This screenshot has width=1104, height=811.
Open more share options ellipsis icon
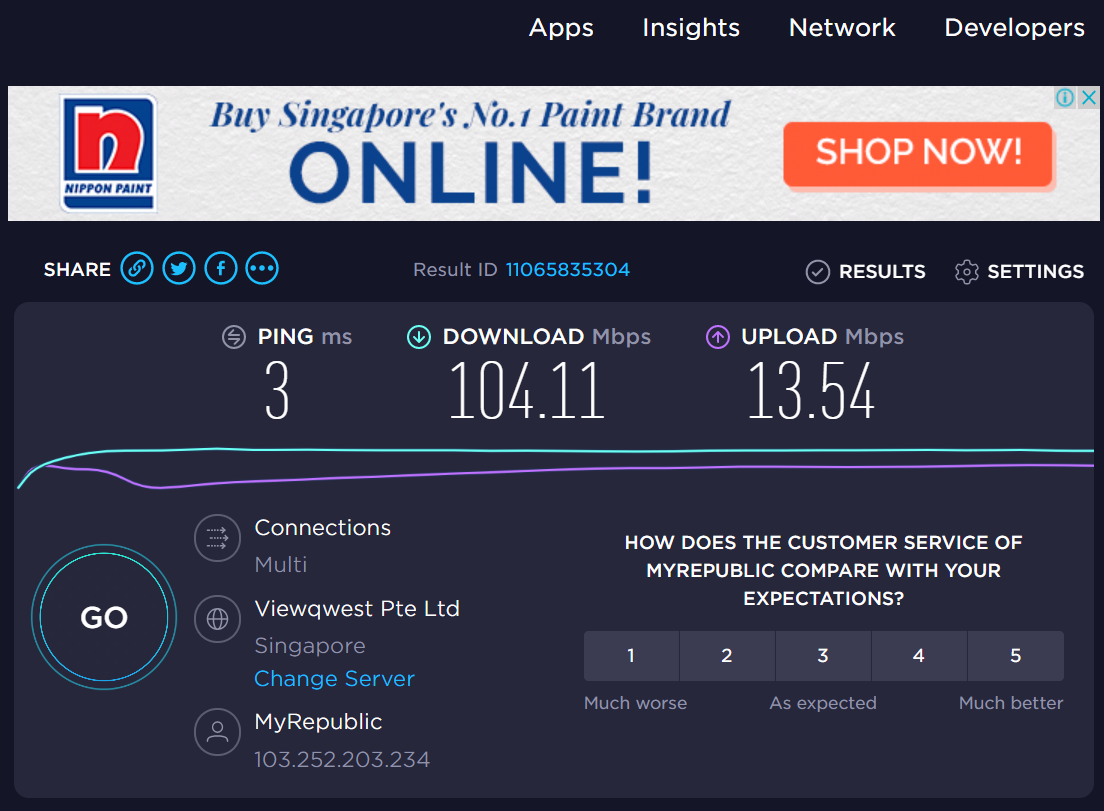[x=262, y=269]
